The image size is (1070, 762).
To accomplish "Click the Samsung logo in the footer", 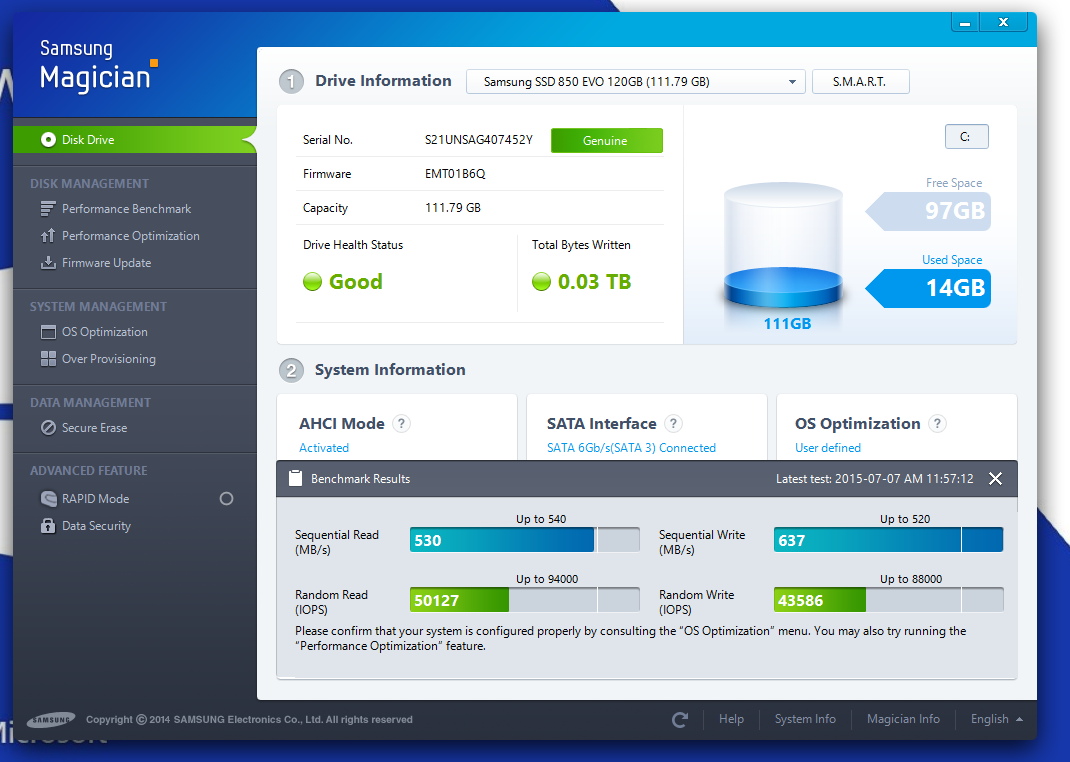I will point(51,720).
